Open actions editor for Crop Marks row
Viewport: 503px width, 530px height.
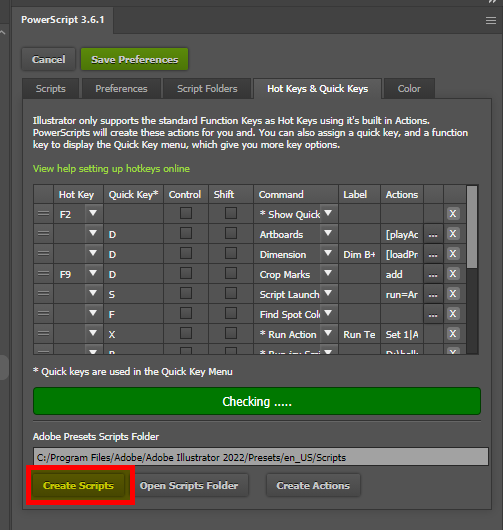coord(433,274)
